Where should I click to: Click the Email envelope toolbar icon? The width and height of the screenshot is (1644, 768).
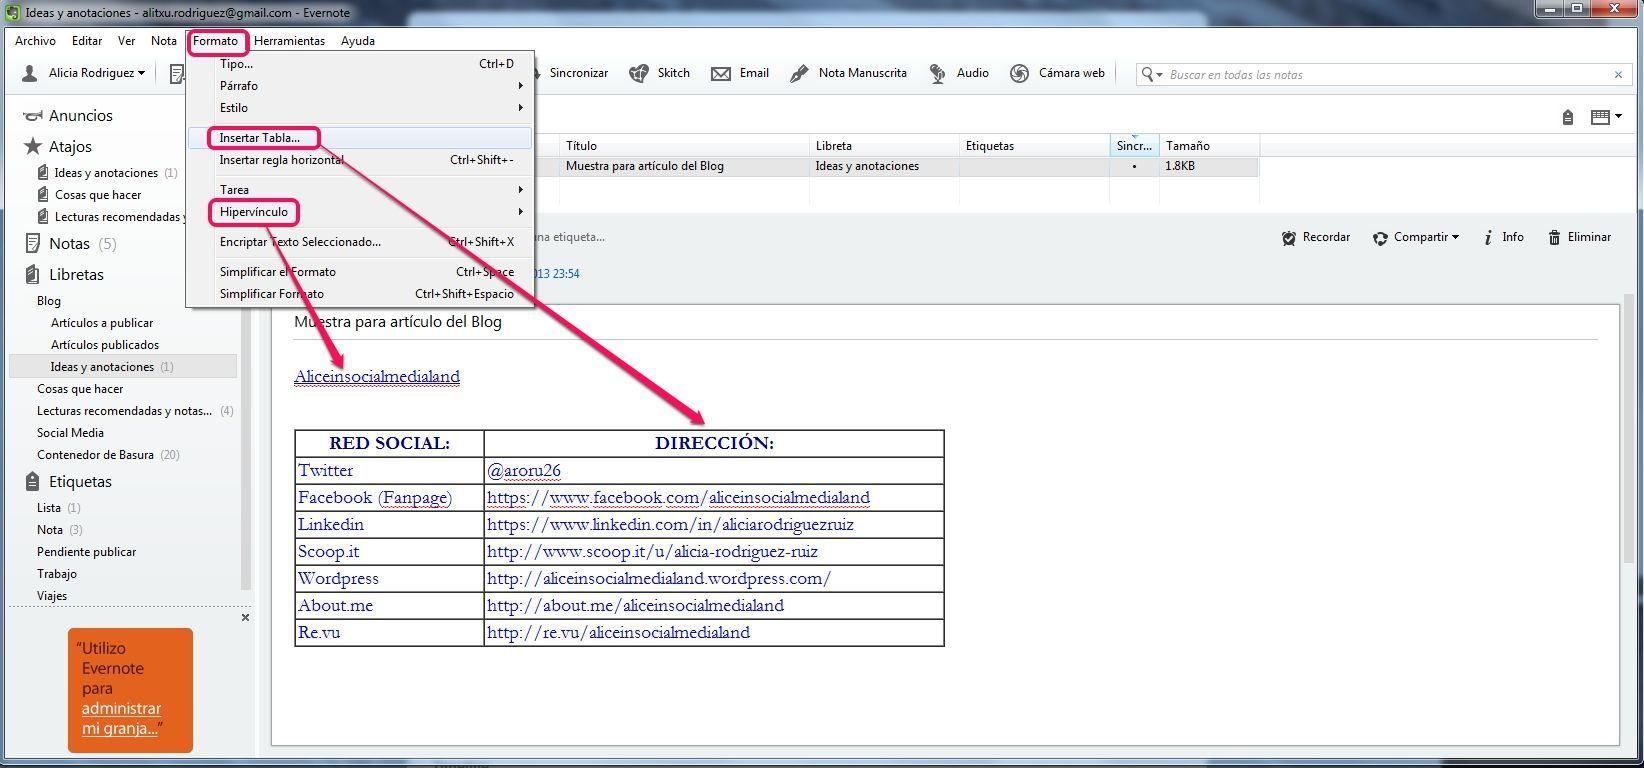pos(720,73)
